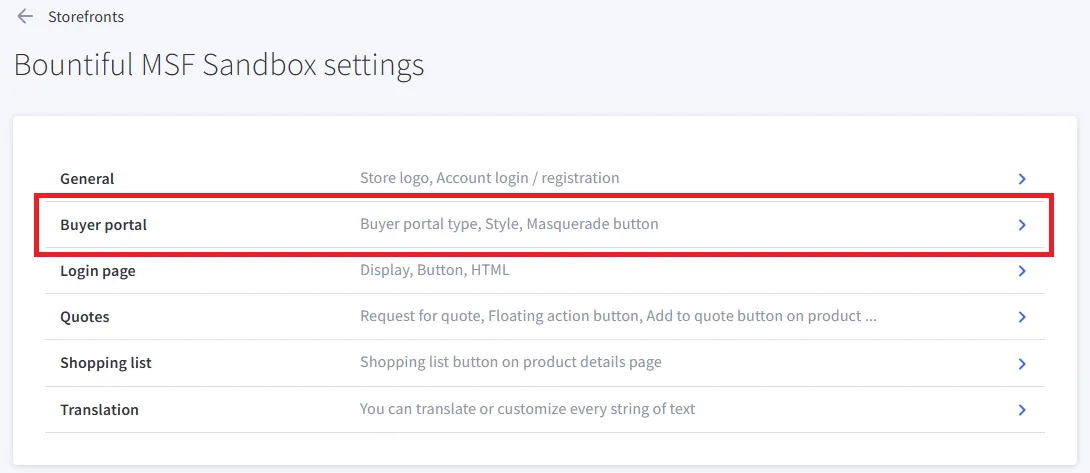Expand Buyer portal using its chevron arrow

[1022, 225]
